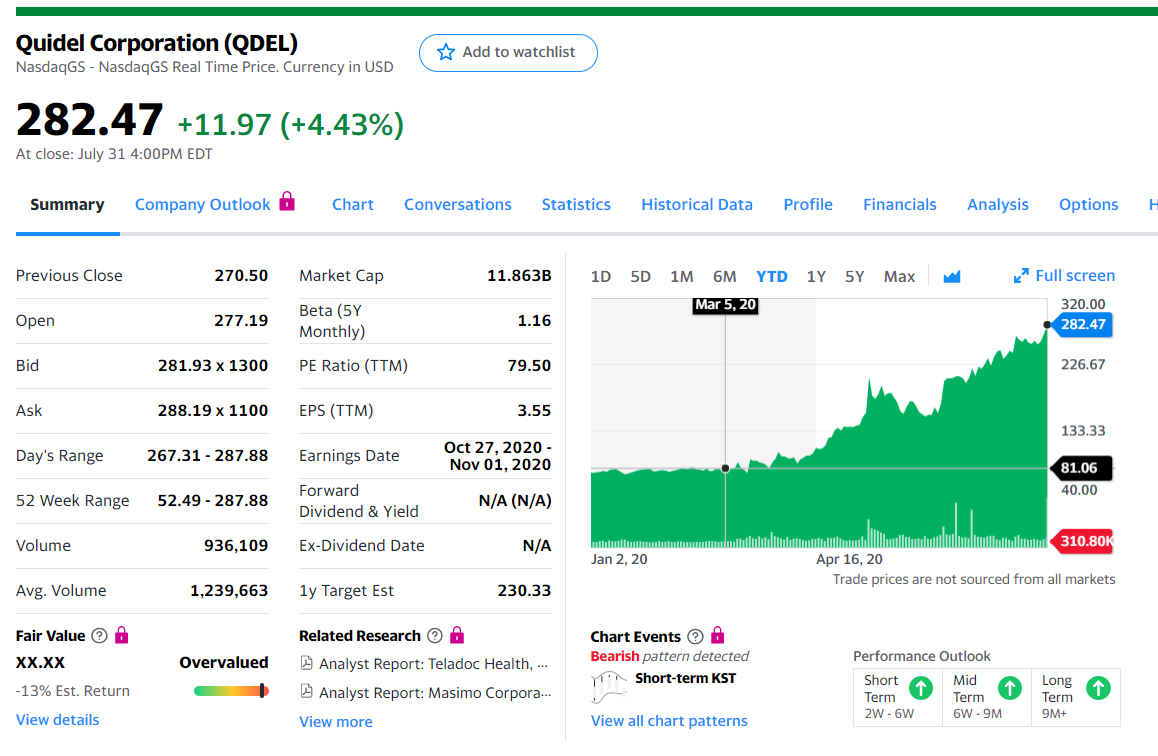Click View details under Fair Value
The height and width of the screenshot is (756, 1158).
58,720
